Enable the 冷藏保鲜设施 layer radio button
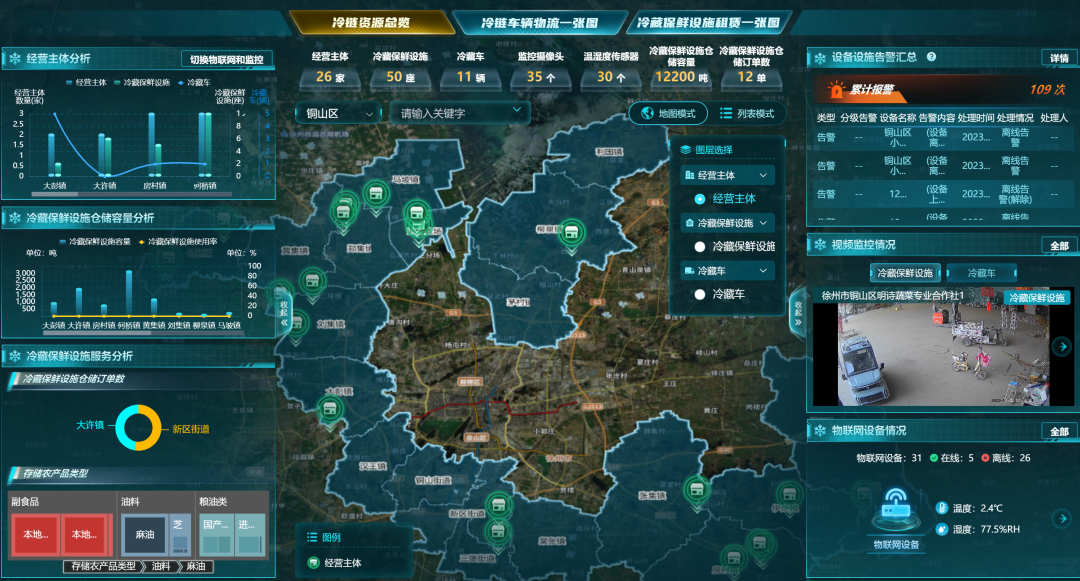Image resolution: width=1080 pixels, height=581 pixels. click(x=700, y=246)
